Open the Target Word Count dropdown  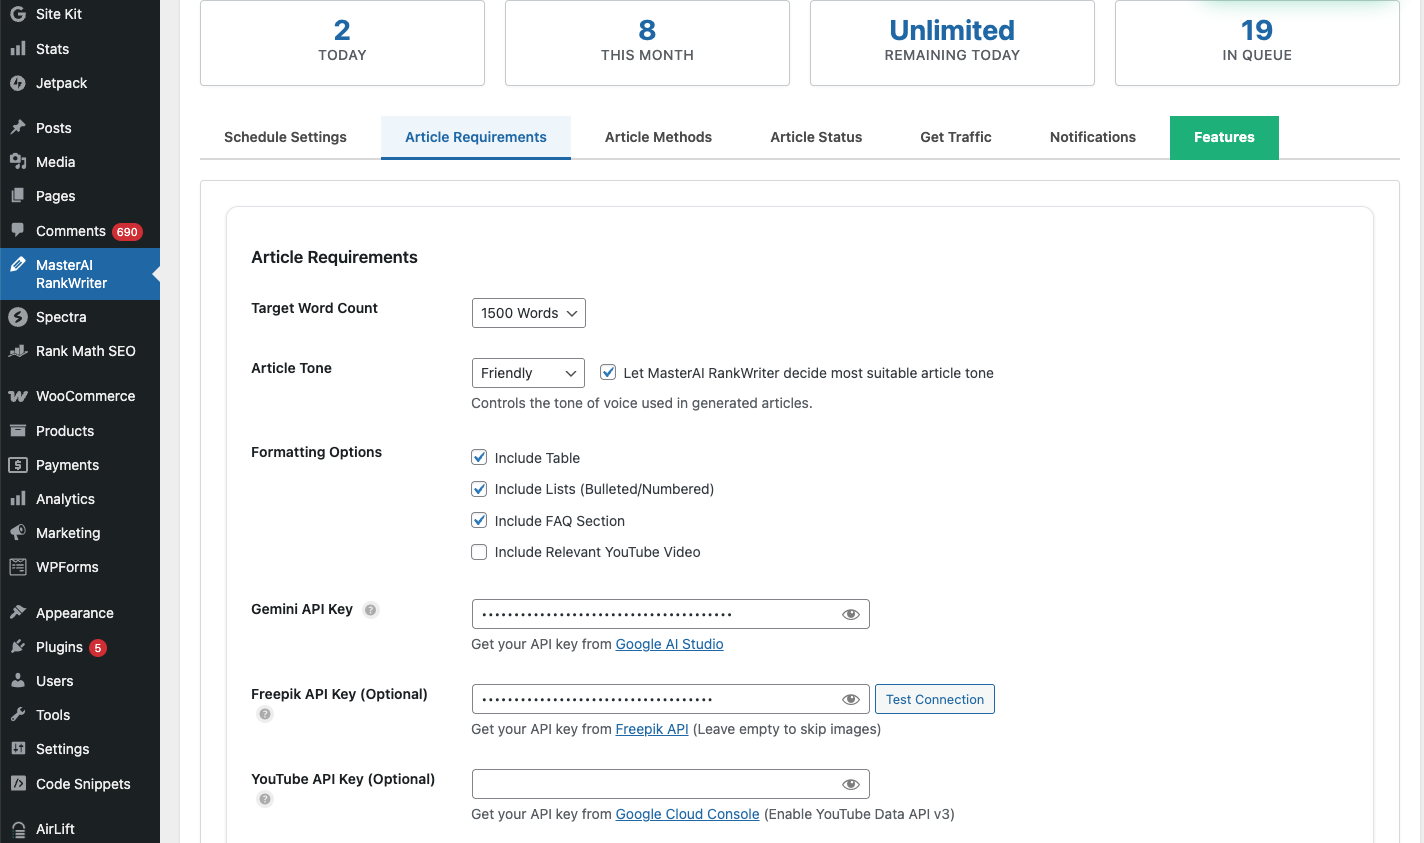529,313
